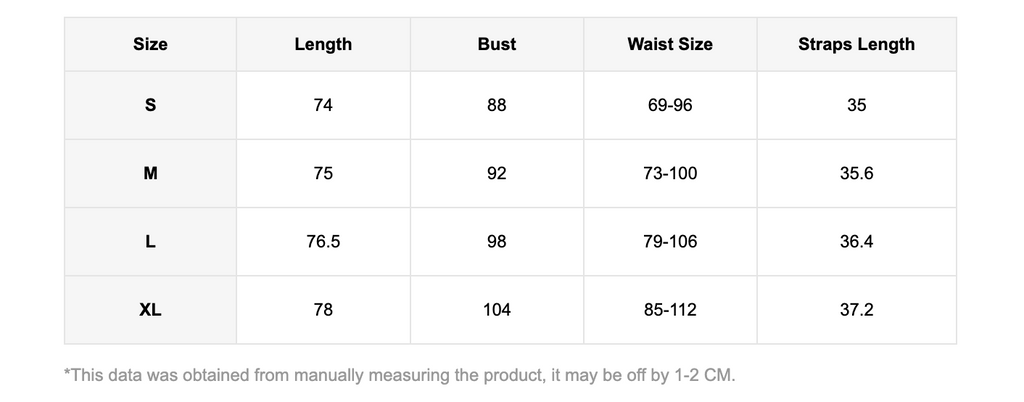Click the length value 74

click(323, 105)
